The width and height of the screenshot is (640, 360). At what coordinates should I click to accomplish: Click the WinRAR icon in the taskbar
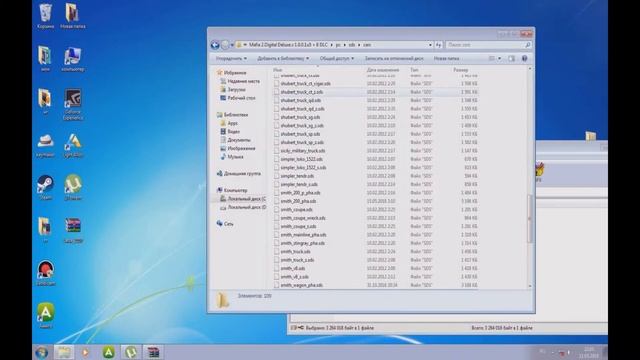(153, 352)
